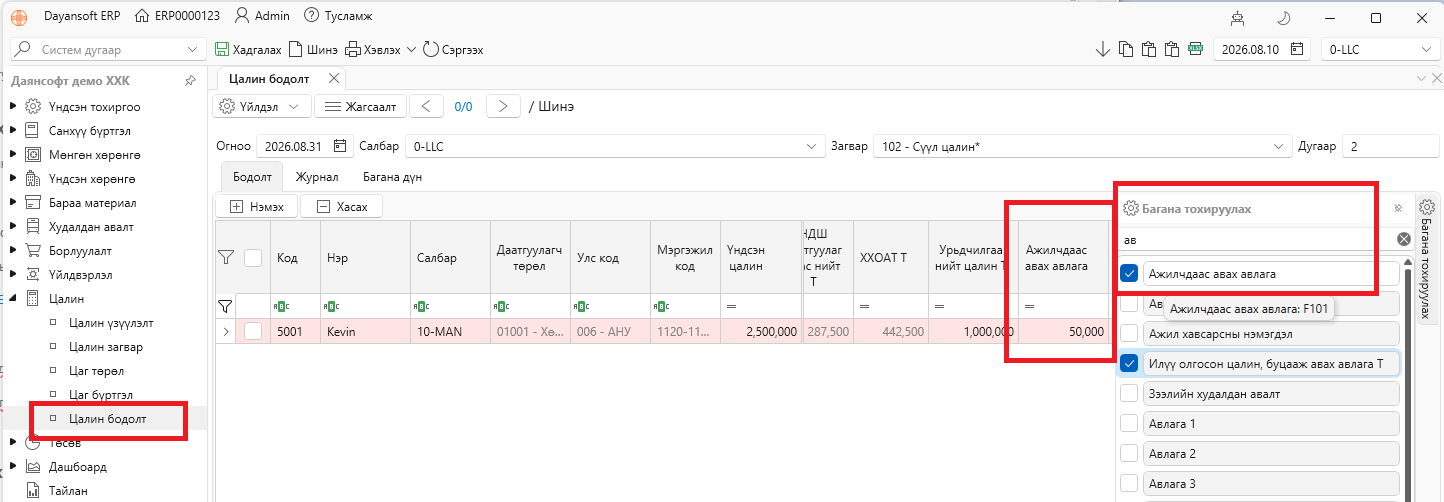Image resolution: width=1444 pixels, height=502 pixels.
Task: Open Үйлдвэрлэл menu item
Action: (80, 275)
